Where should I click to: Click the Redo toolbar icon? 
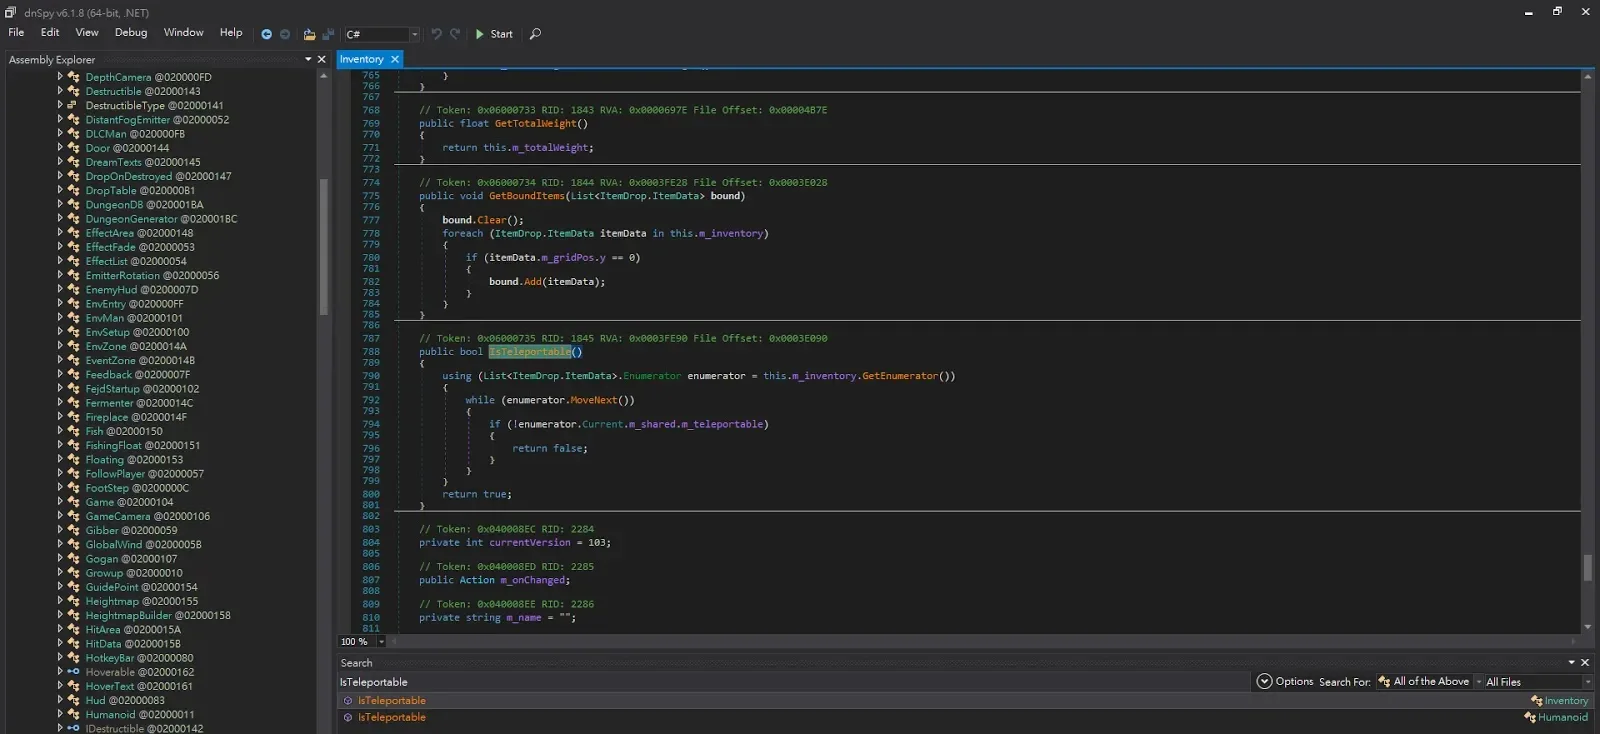point(455,34)
